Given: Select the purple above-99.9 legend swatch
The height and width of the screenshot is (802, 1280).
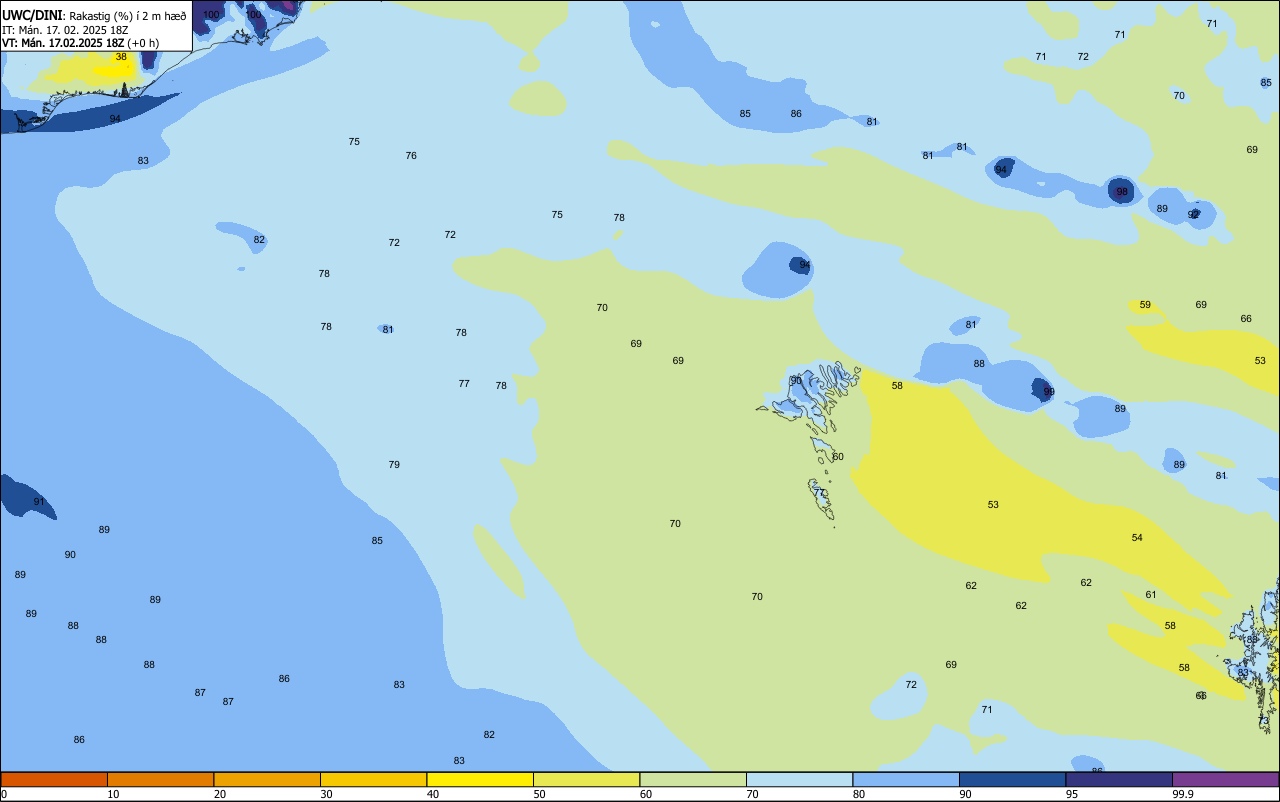Looking at the screenshot, I should pos(1225,779).
